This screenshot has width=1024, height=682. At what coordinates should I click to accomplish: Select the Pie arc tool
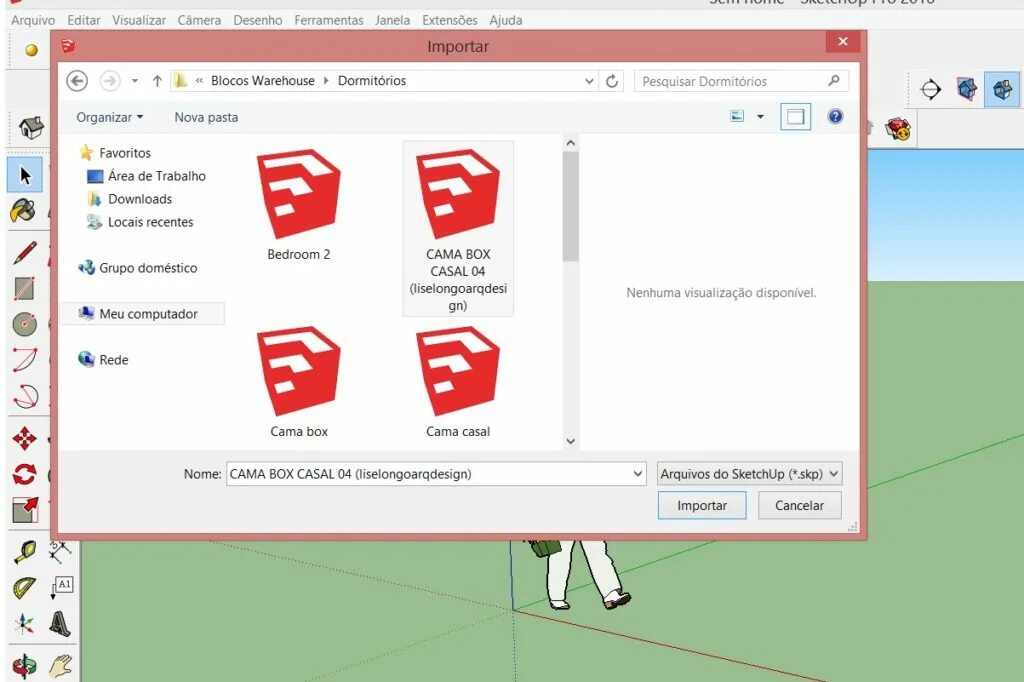click(x=26, y=396)
